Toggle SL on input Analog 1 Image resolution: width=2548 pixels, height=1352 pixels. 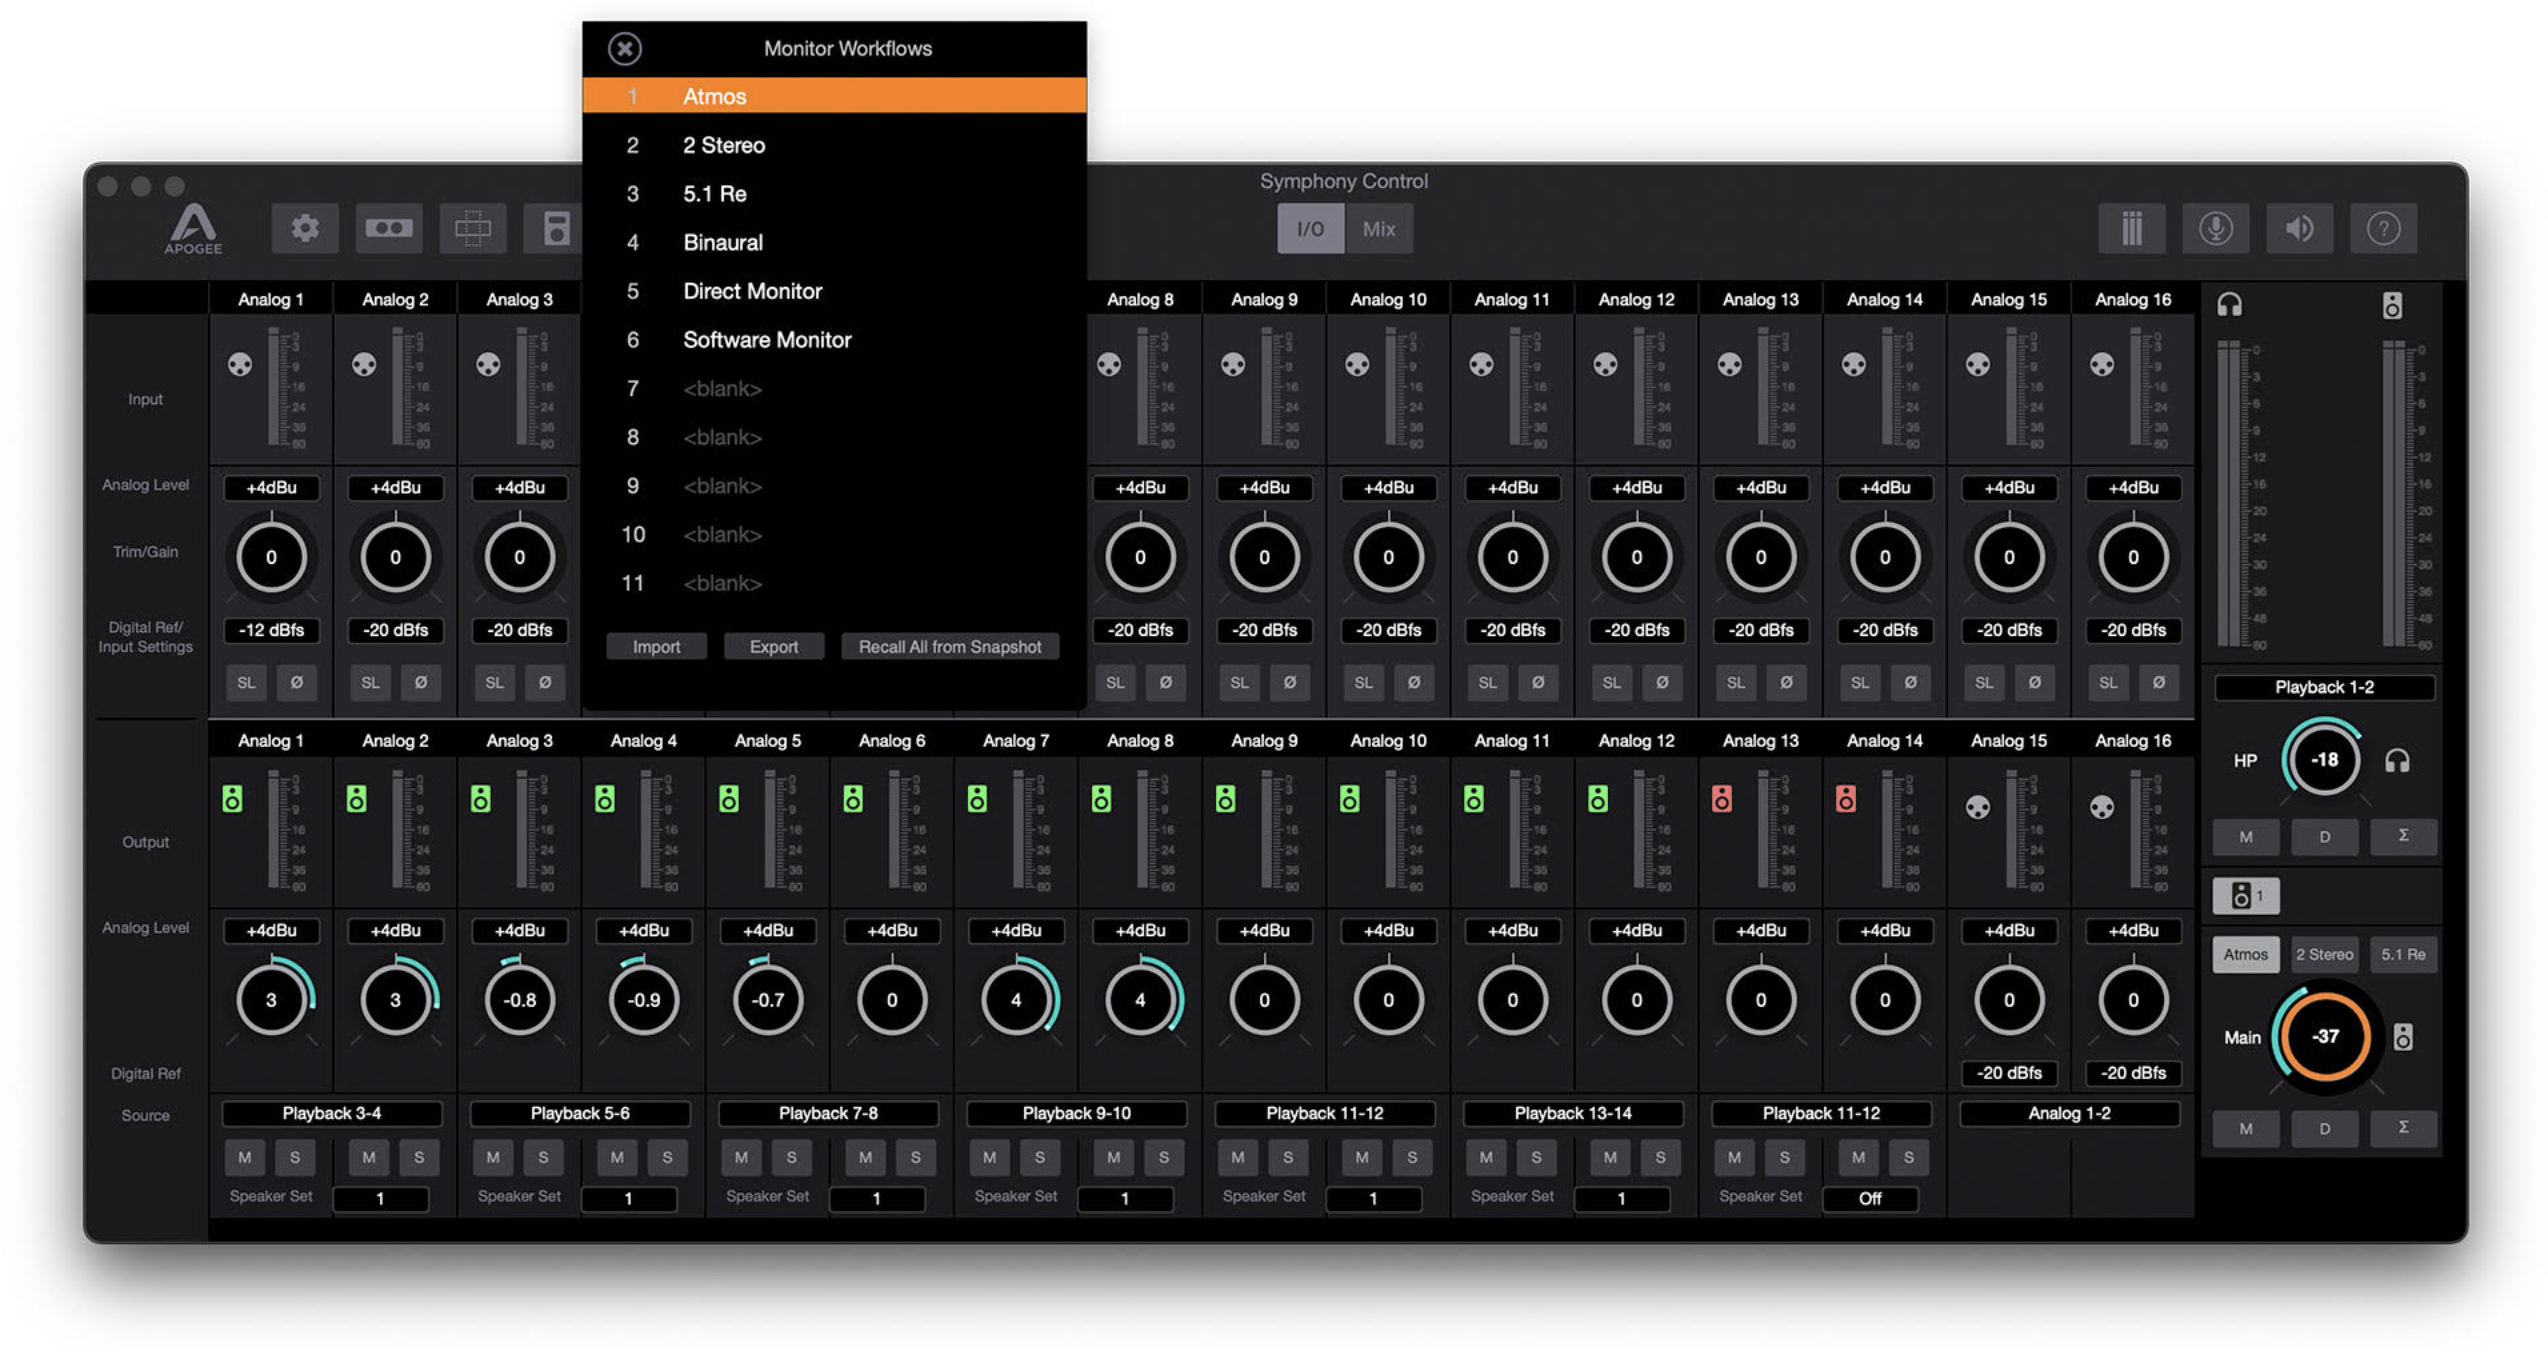coord(246,683)
